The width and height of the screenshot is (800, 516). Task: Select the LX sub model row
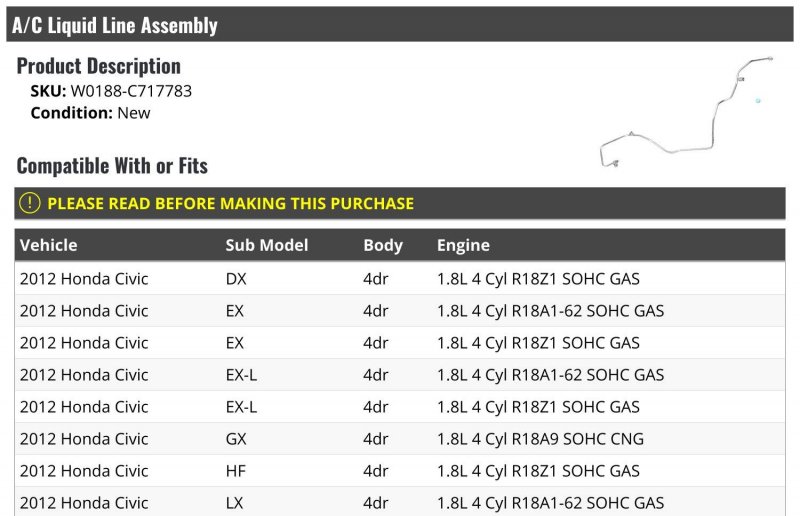click(399, 502)
